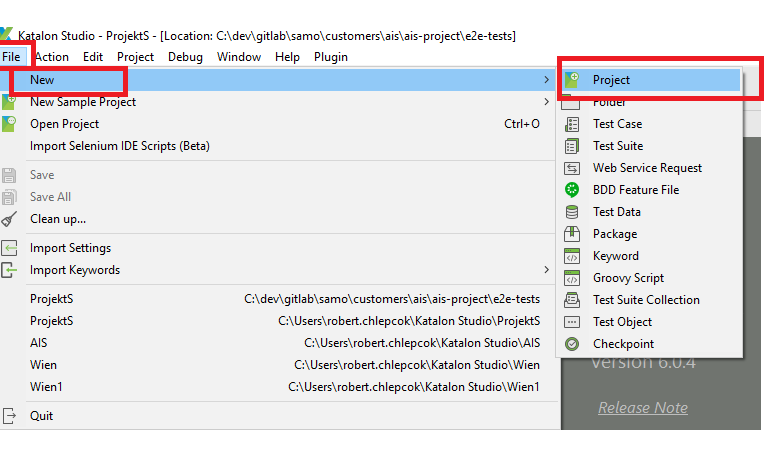Open the Release Note link
Screen dimensions: 784x449
[x=643, y=408]
